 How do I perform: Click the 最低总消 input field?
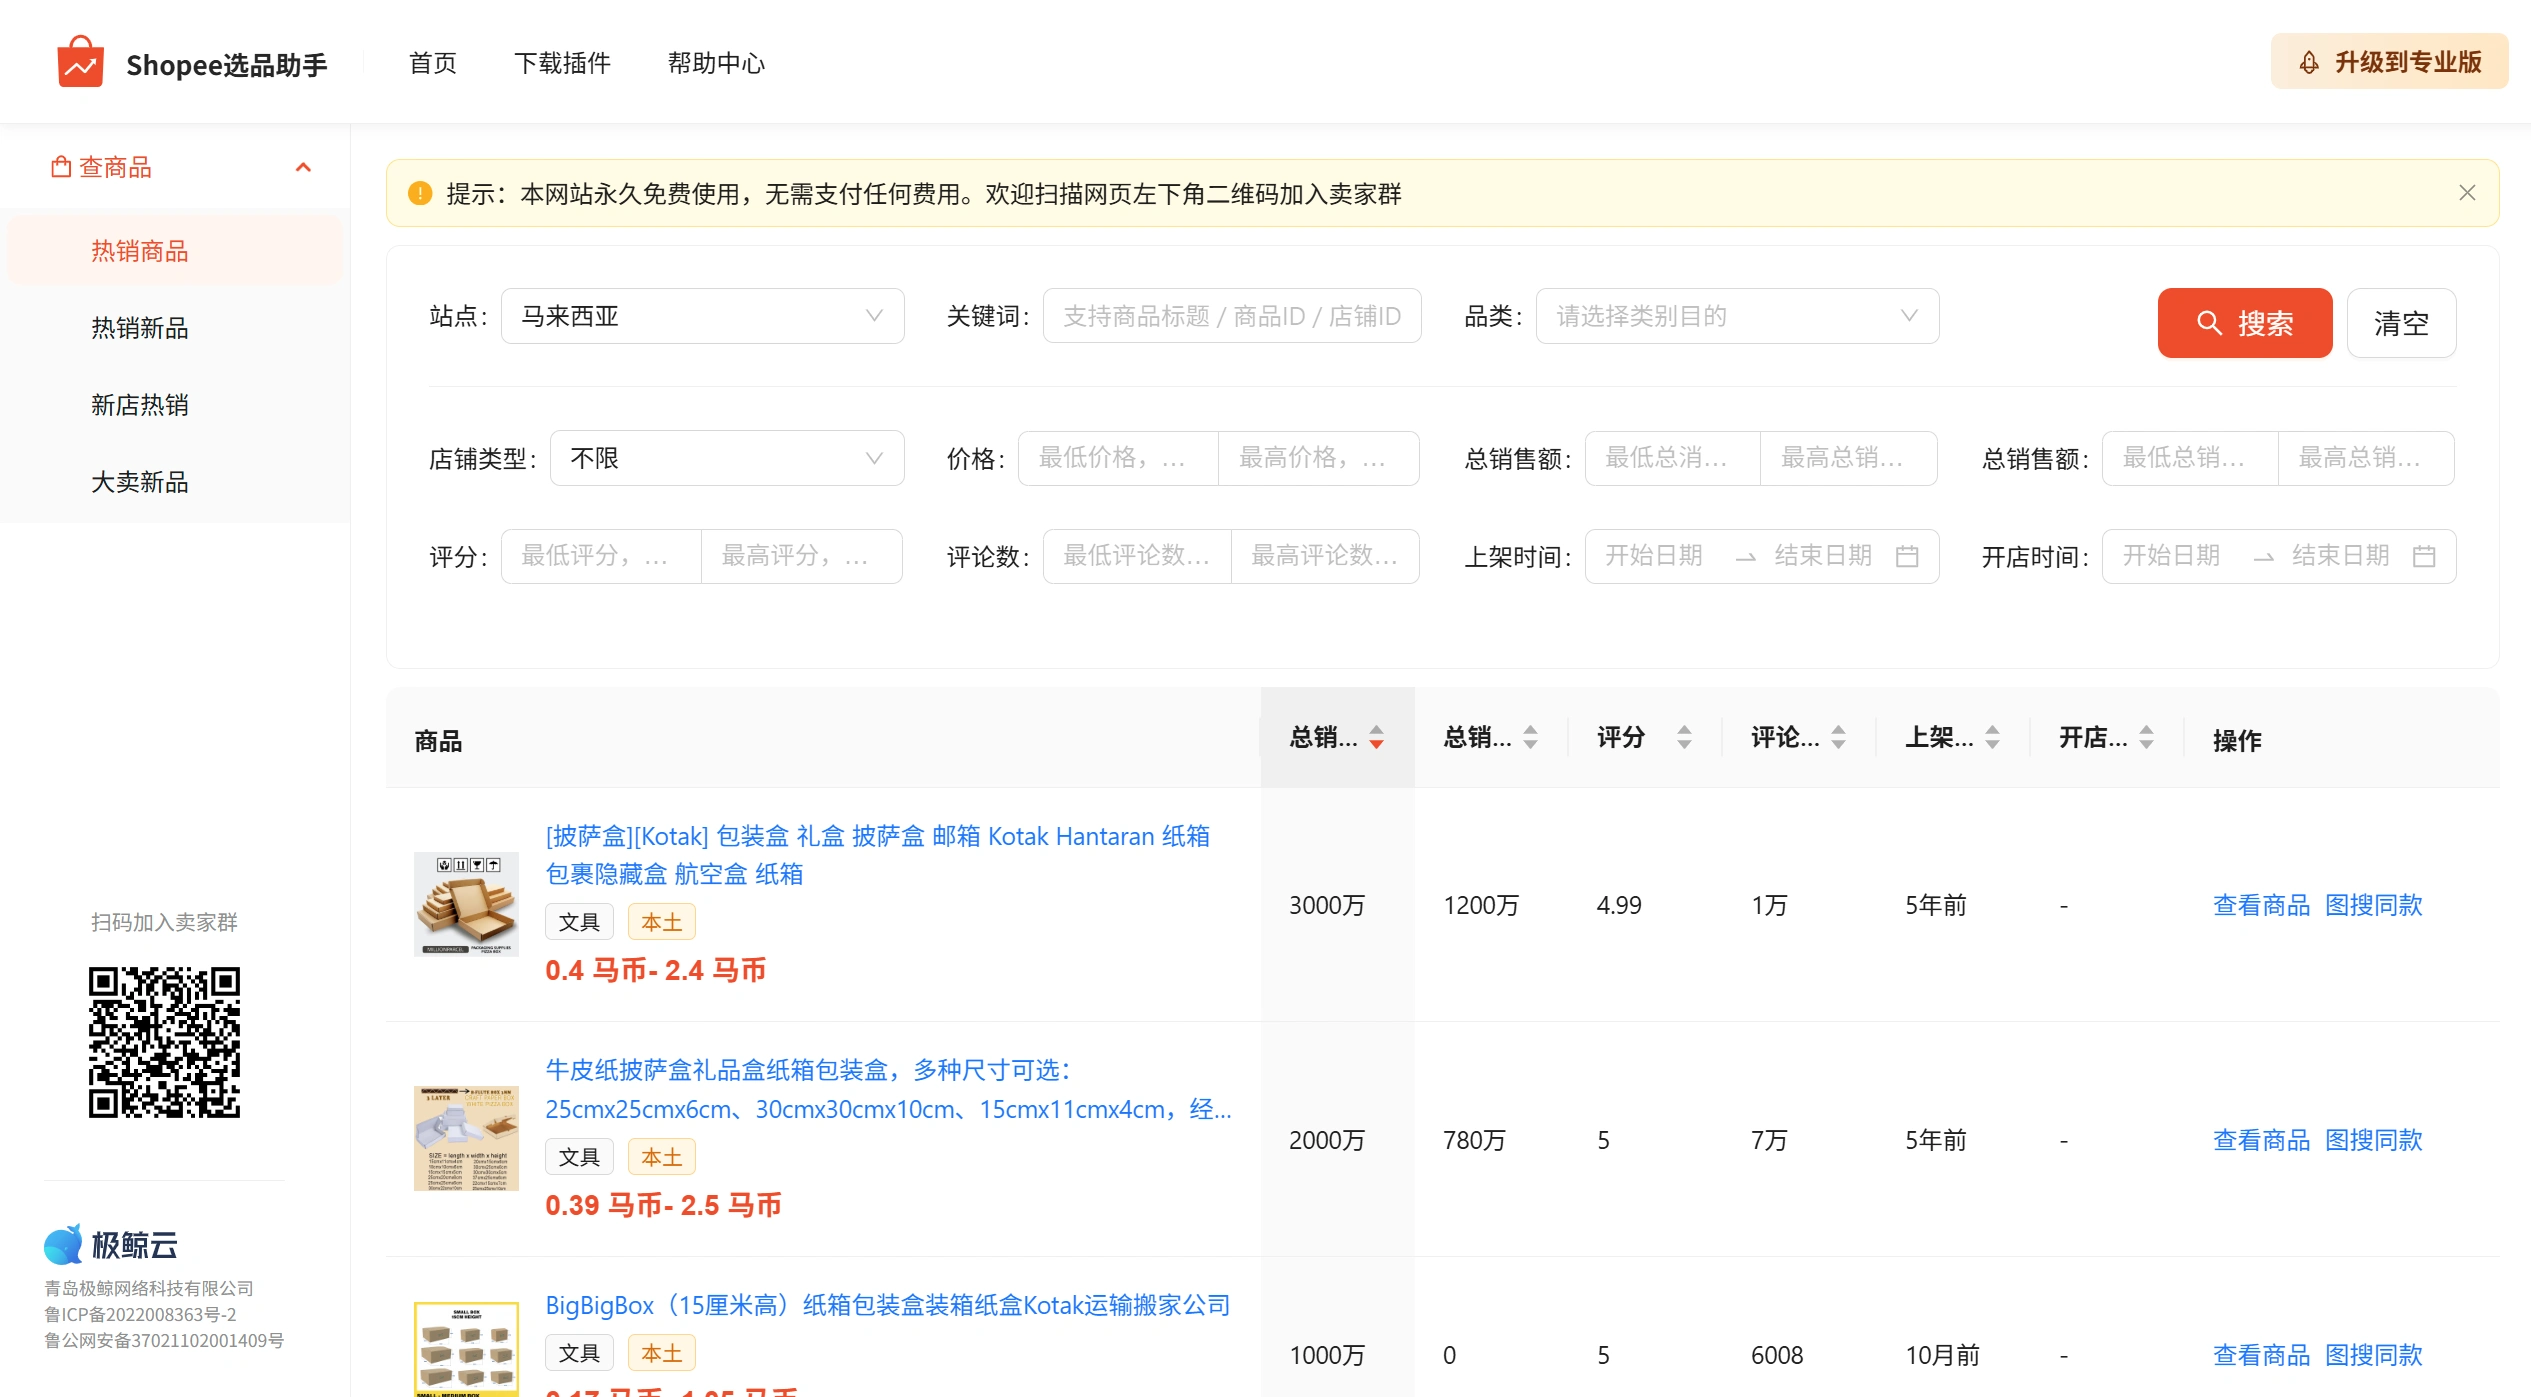pos(1672,458)
